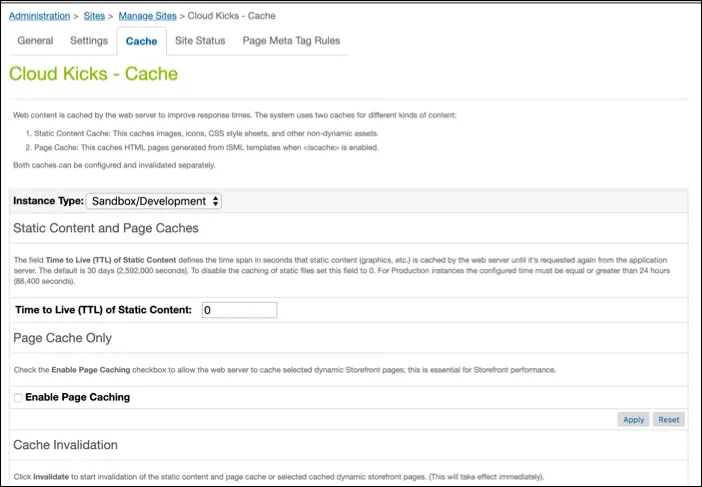
Task: Click the 'Web content is cached' intro sentence
Action: pos(235,115)
